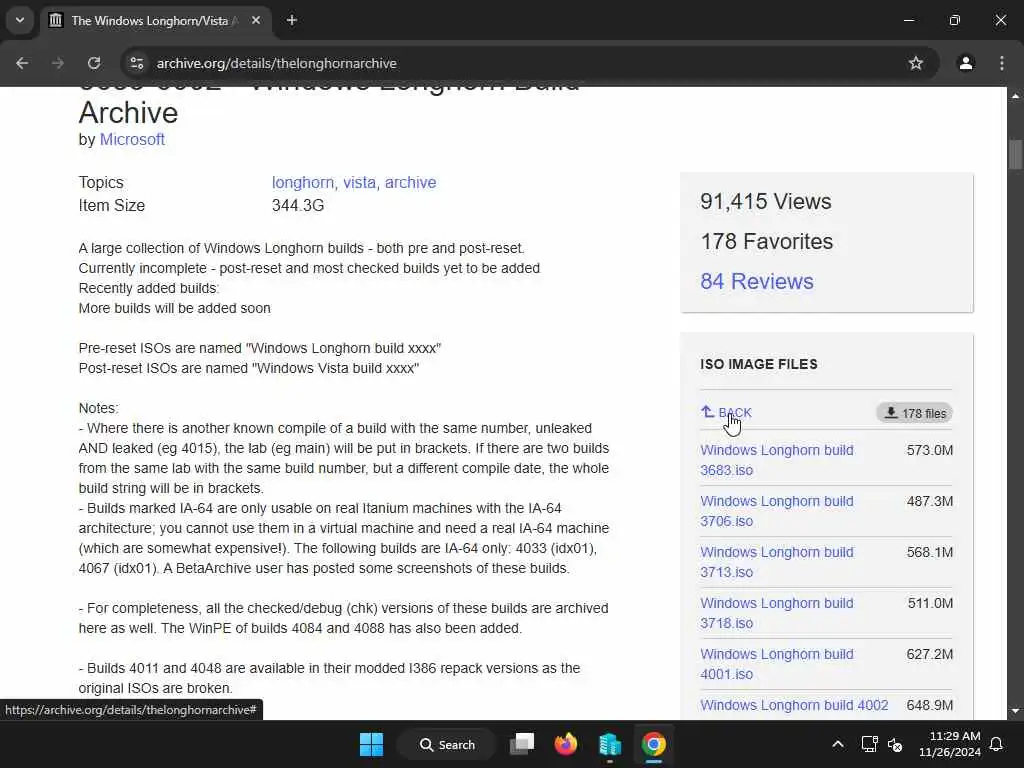
Task: Open the blue server app on taskbar
Action: pyautogui.click(x=610, y=744)
